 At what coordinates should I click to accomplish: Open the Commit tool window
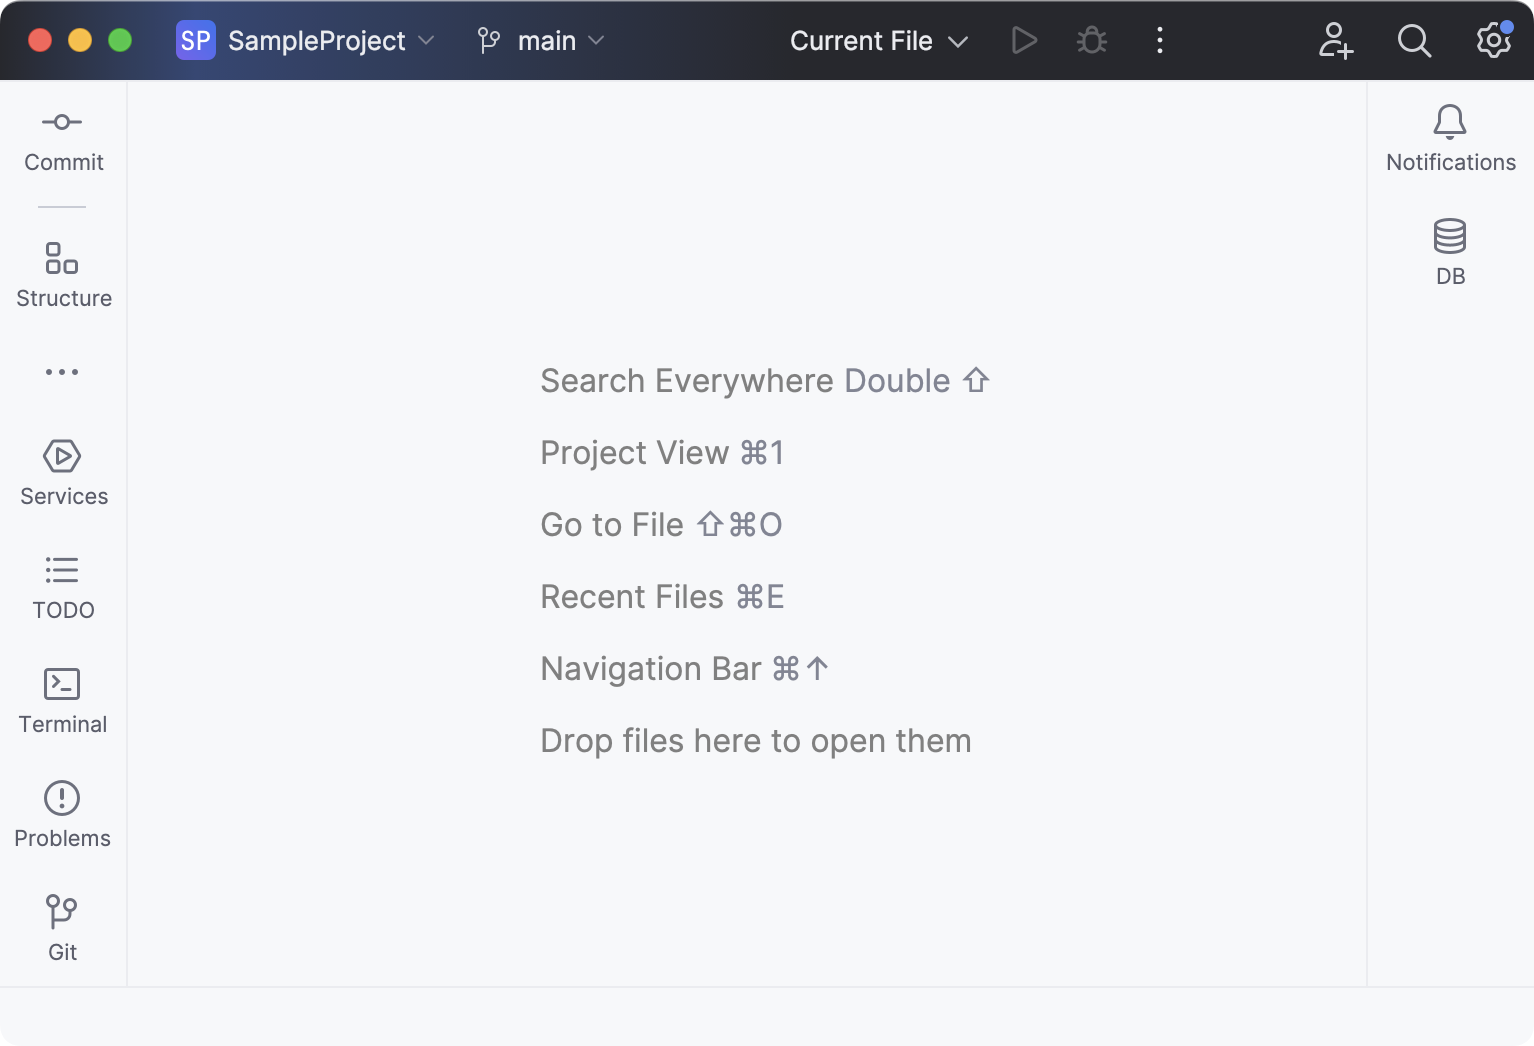click(x=62, y=140)
